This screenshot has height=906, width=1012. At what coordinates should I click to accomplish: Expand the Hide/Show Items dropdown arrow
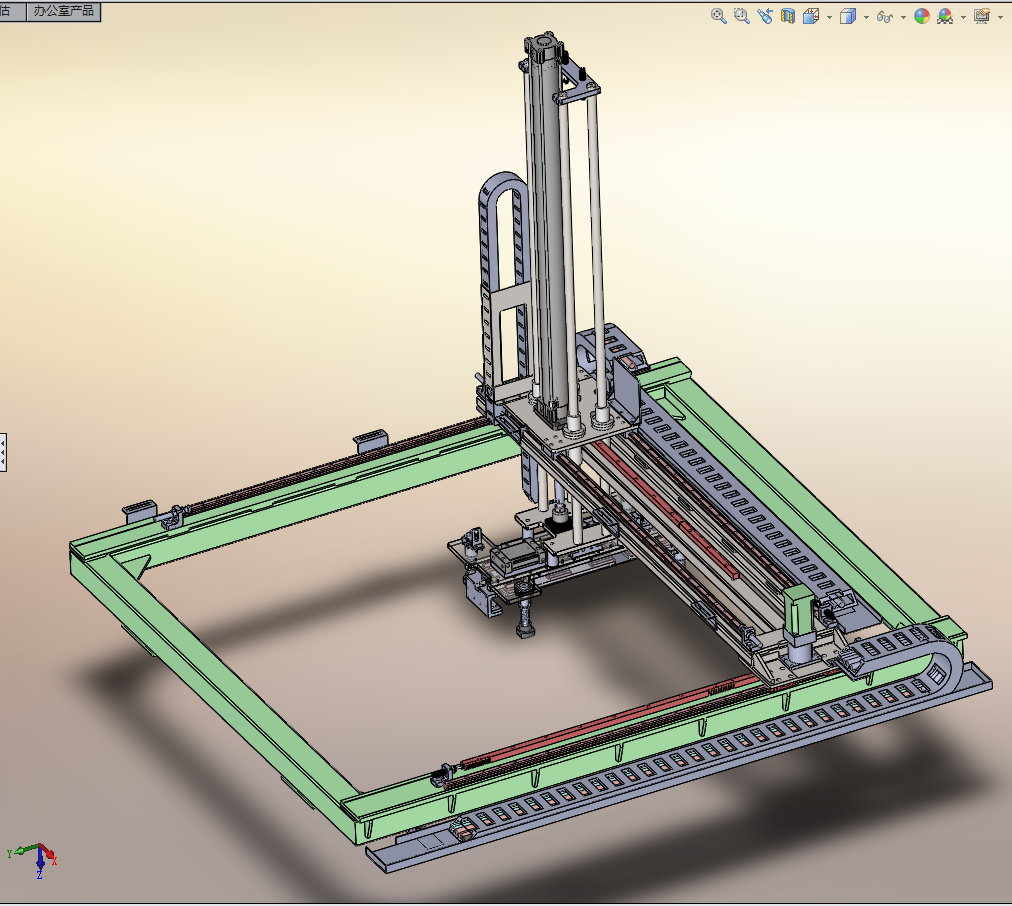(x=903, y=17)
